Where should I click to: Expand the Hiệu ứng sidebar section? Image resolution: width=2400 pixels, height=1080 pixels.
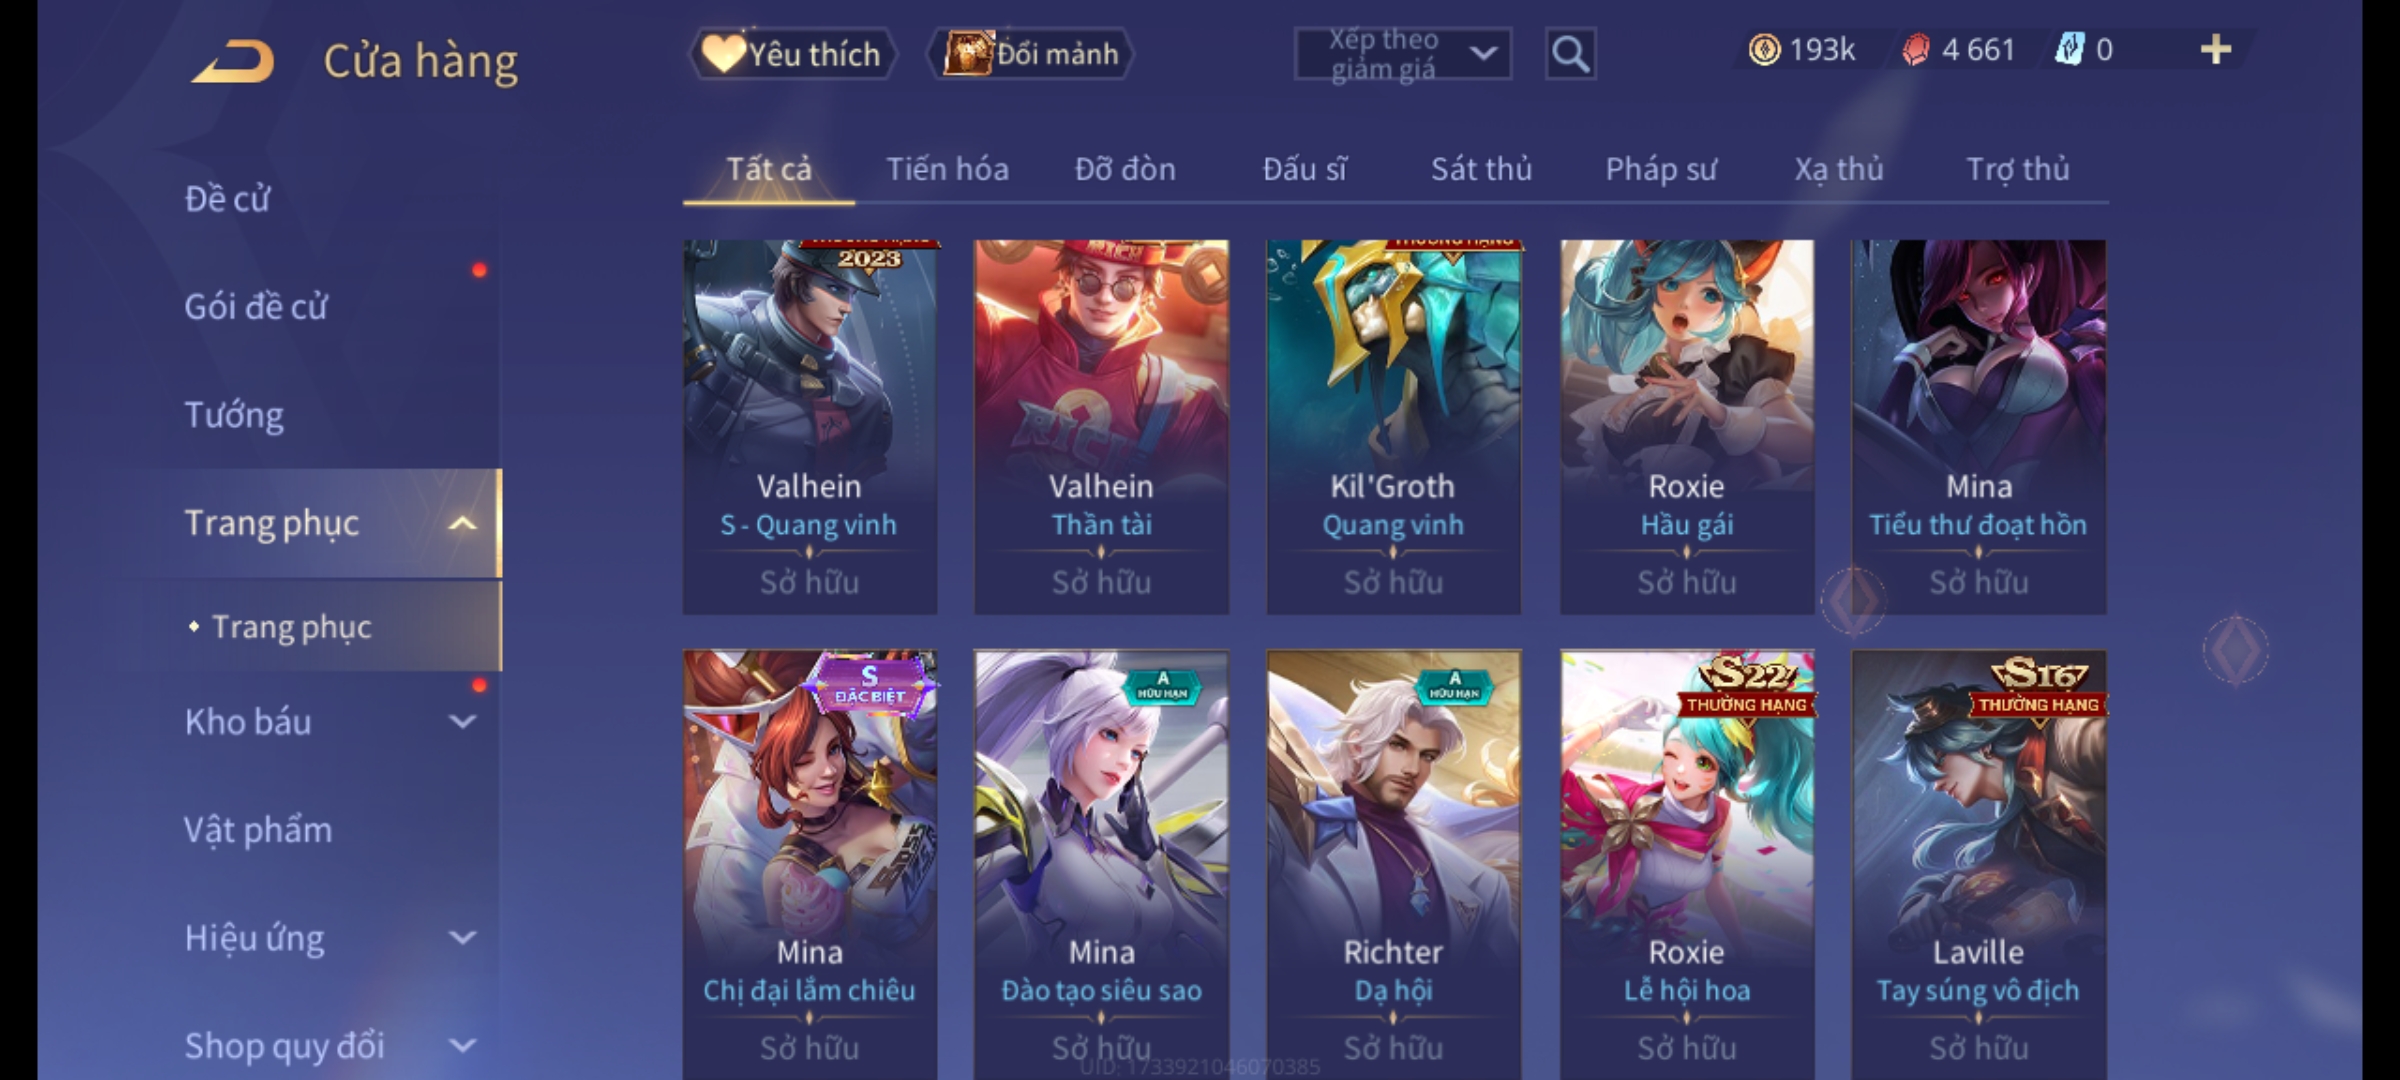[462, 938]
